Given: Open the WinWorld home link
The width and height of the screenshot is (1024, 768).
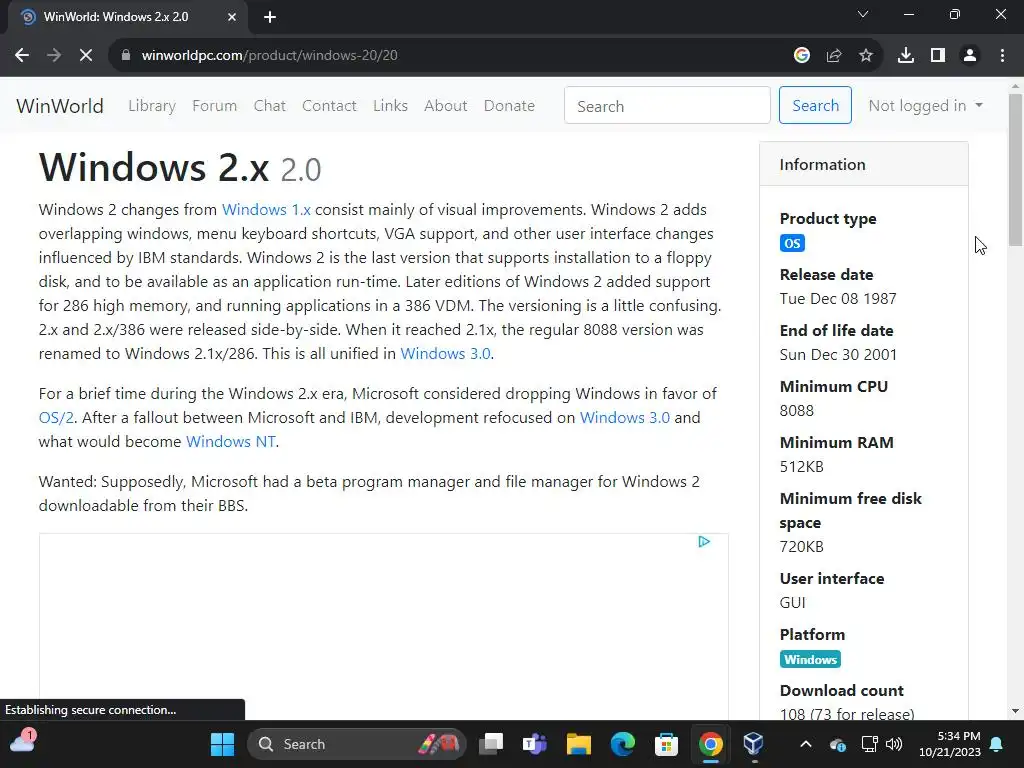Looking at the screenshot, I should coord(59,106).
